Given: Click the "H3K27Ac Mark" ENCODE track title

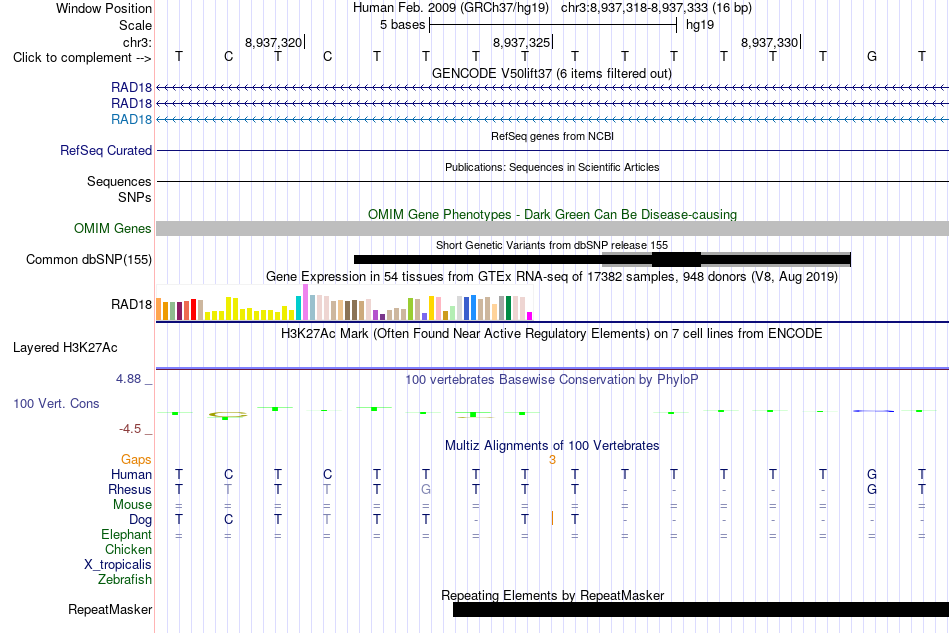Looking at the screenshot, I should 552,334.
